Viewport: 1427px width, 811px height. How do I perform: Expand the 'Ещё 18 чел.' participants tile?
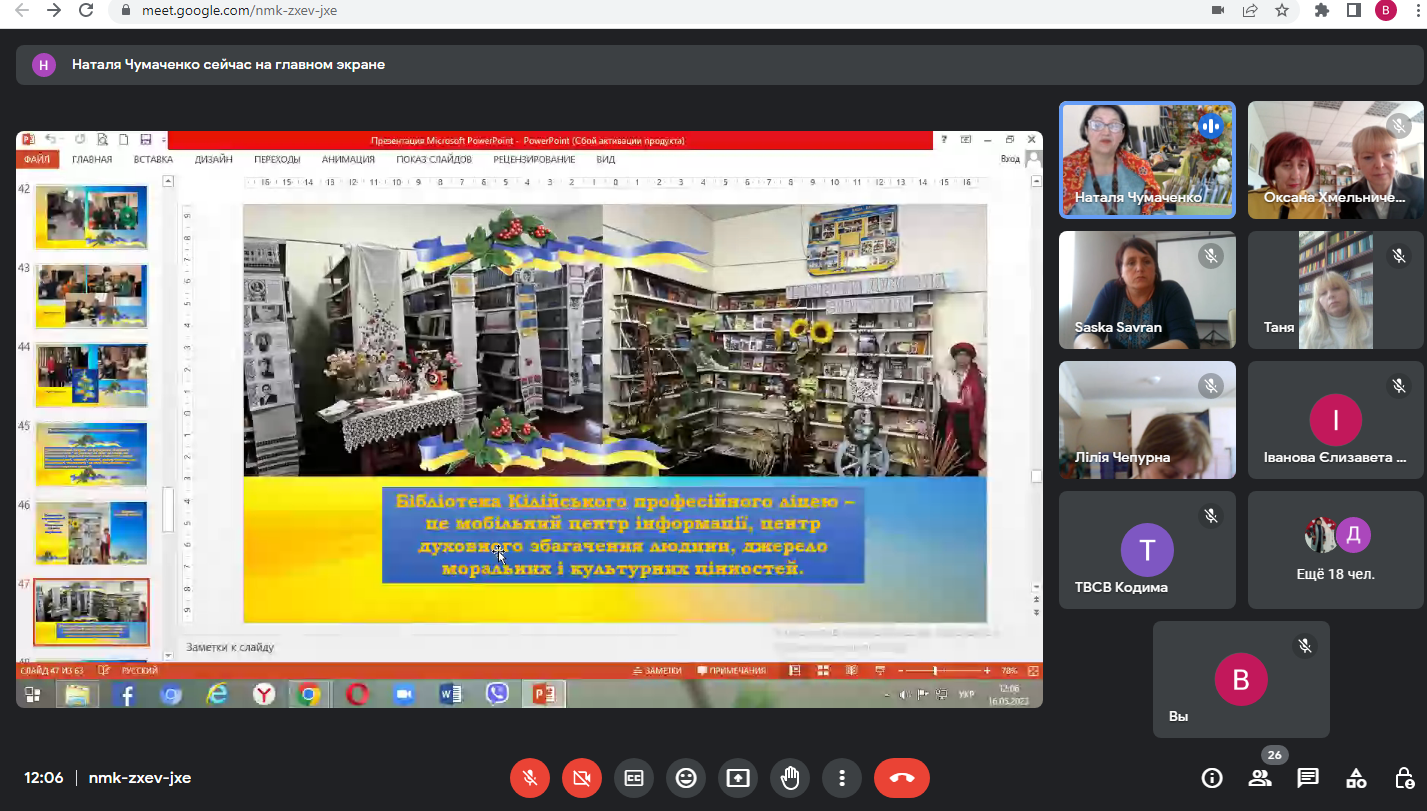point(1335,549)
